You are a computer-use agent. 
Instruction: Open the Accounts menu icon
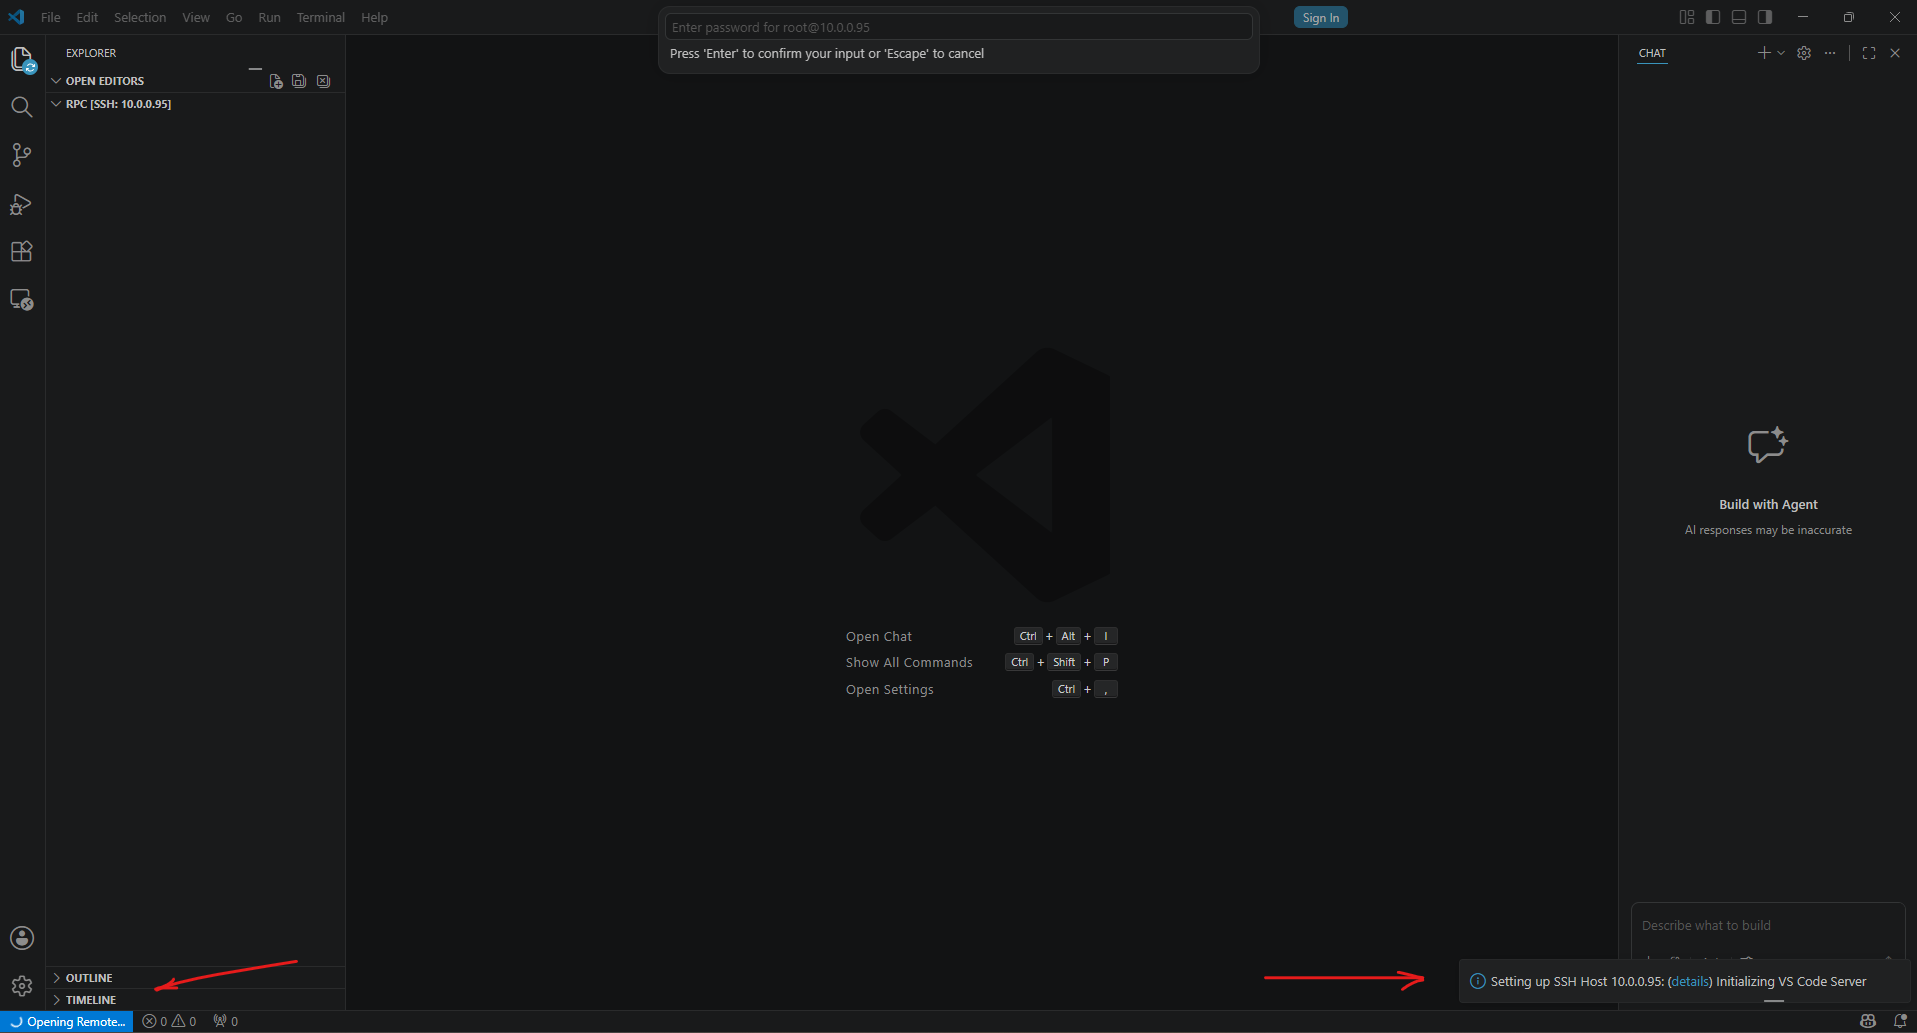(22, 938)
